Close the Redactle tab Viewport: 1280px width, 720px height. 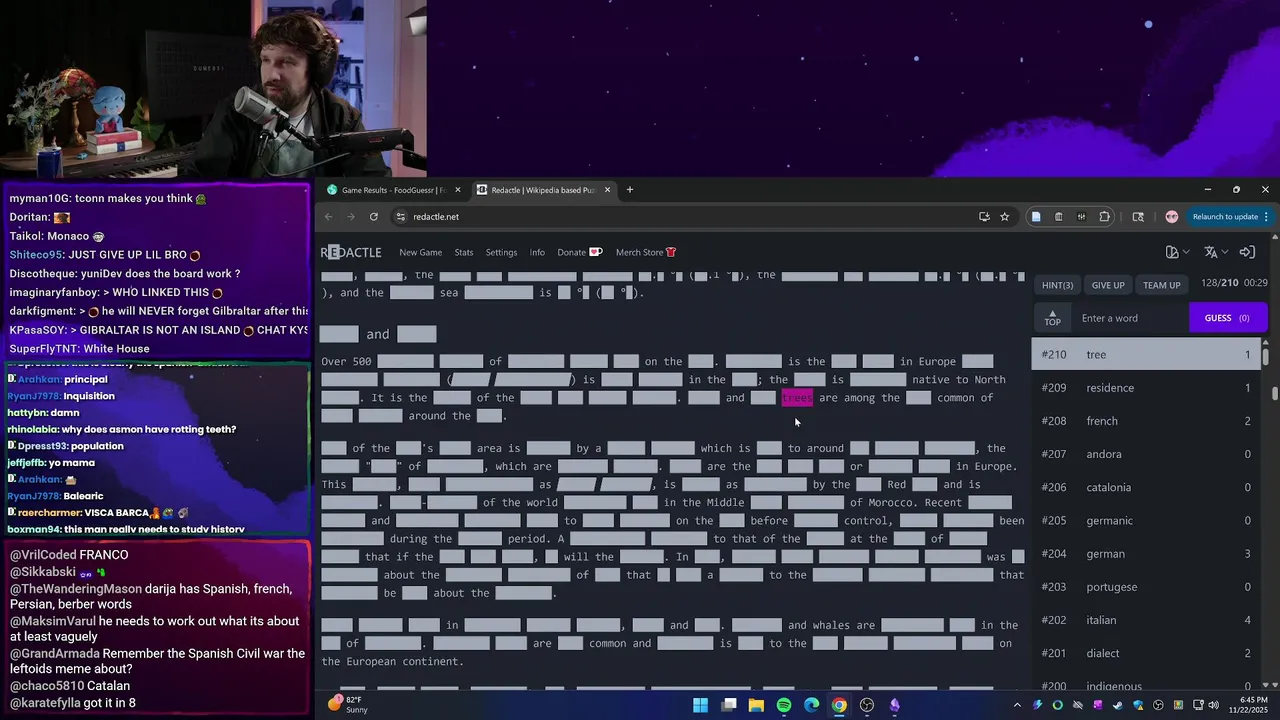(x=607, y=190)
